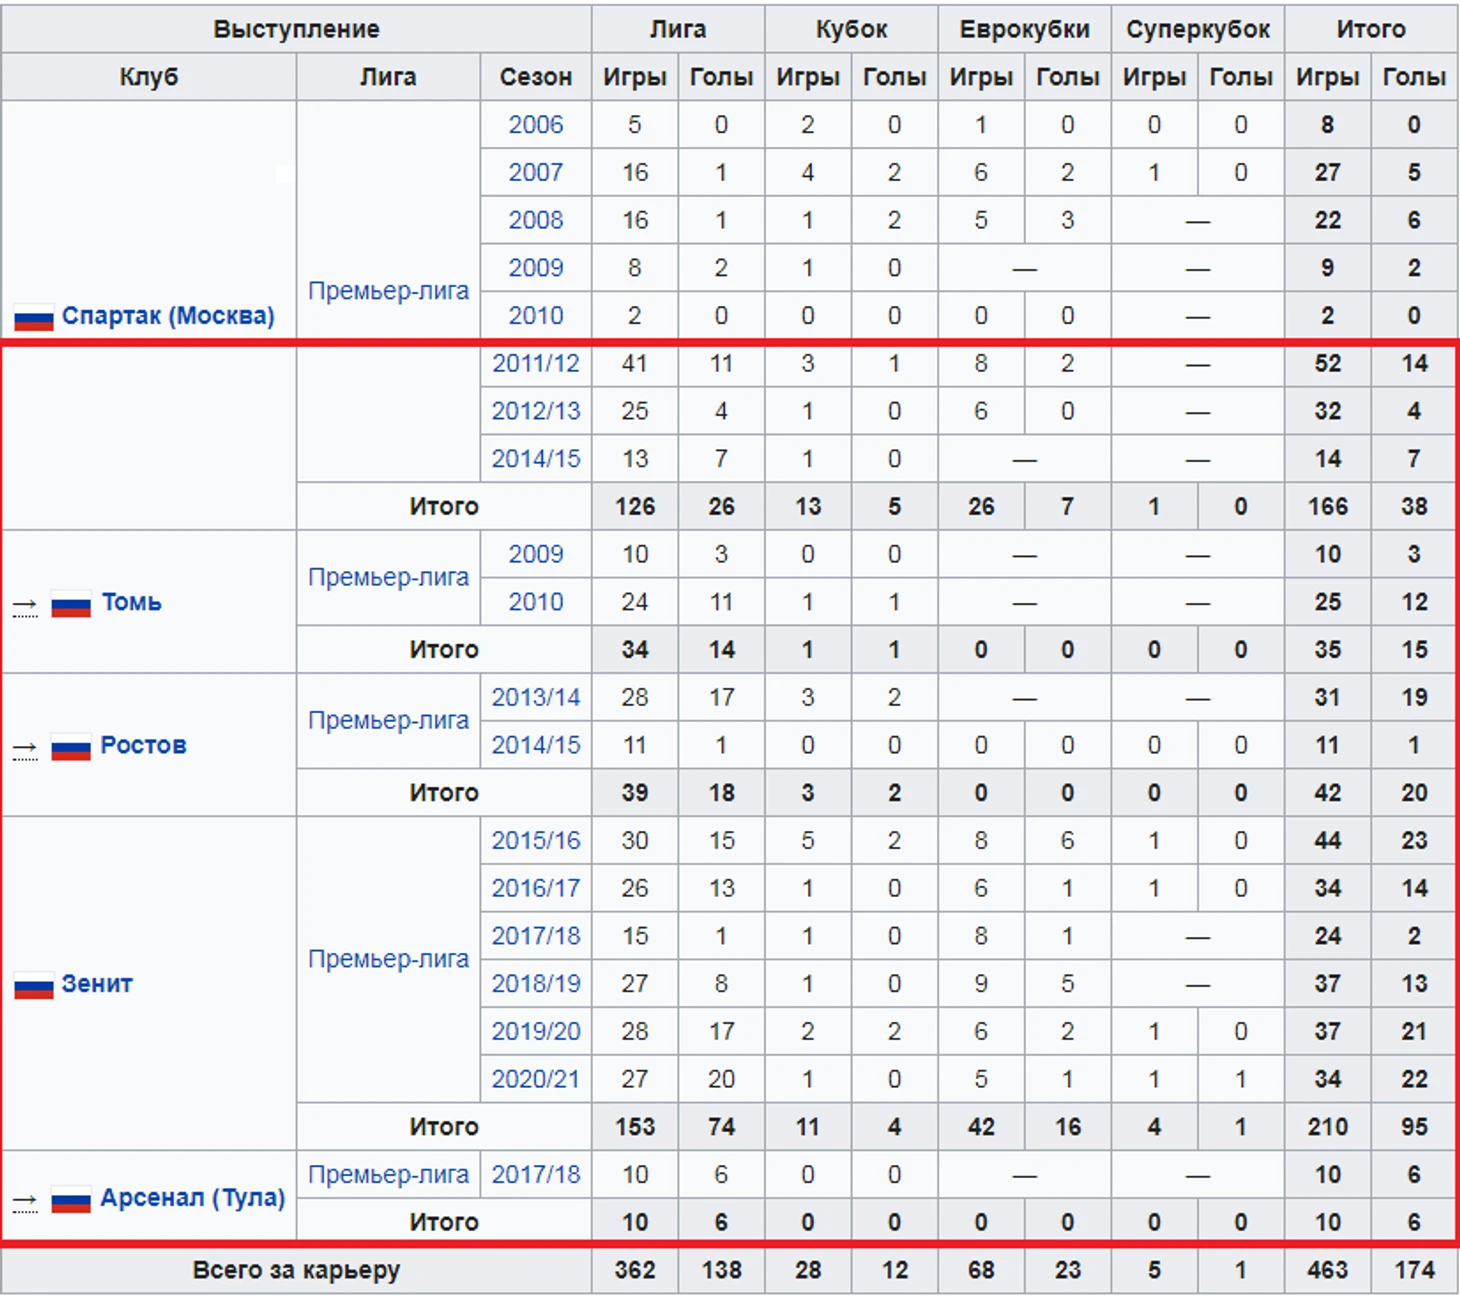
Task: Click the top-right Итого column header
Action: [x=1371, y=29]
